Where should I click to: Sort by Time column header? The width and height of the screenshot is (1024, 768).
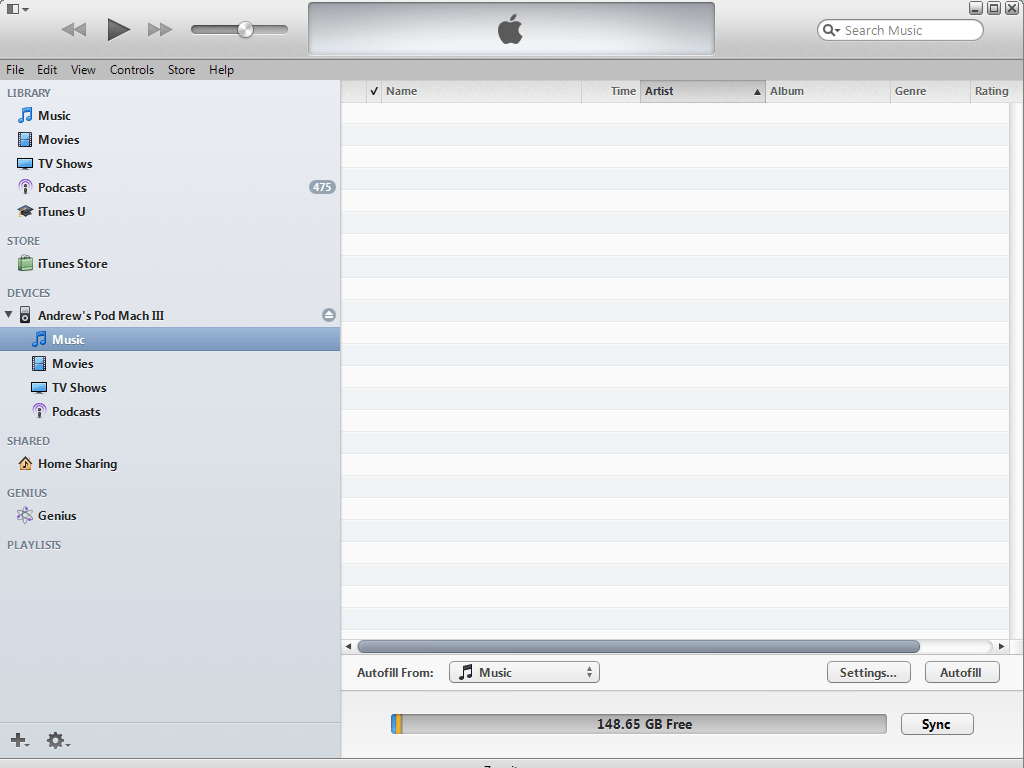611,91
